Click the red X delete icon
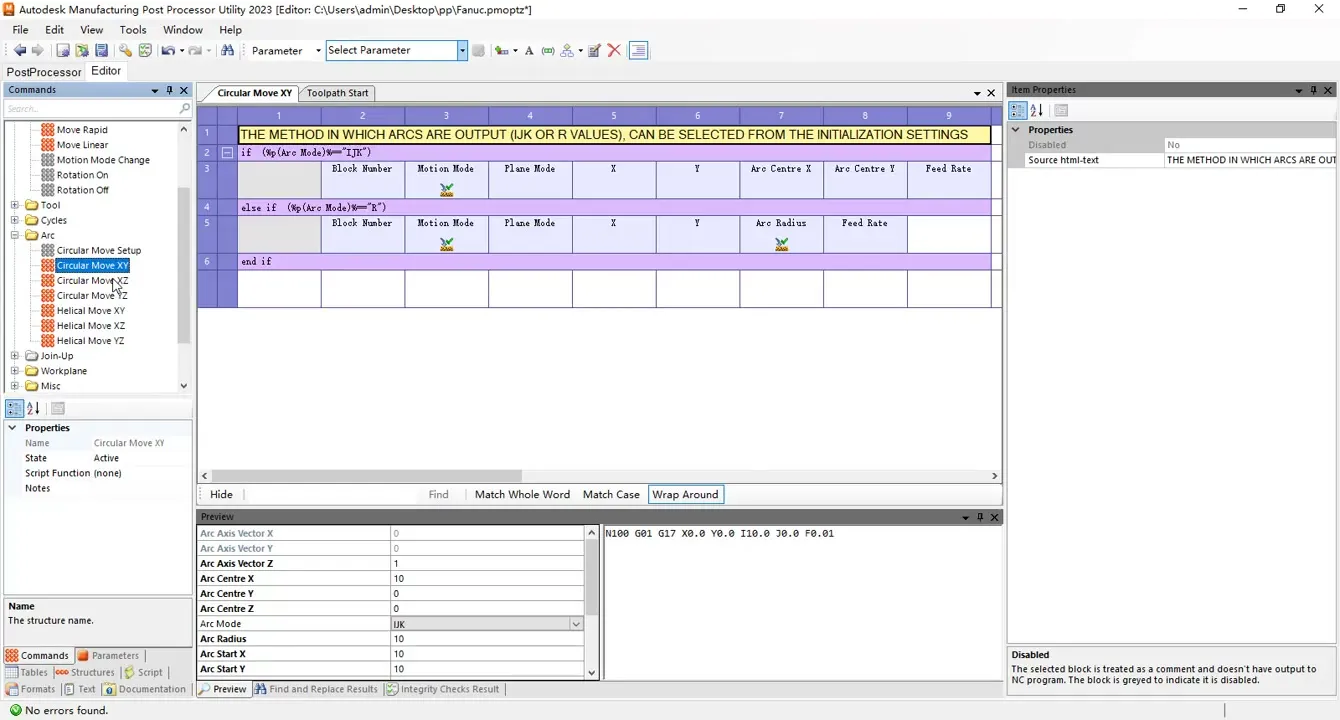Image resolution: width=1340 pixels, height=720 pixels. (x=614, y=51)
